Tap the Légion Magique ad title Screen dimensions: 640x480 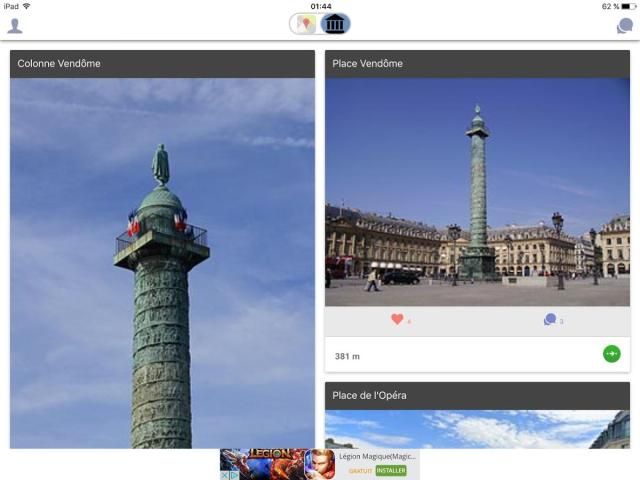(378, 457)
